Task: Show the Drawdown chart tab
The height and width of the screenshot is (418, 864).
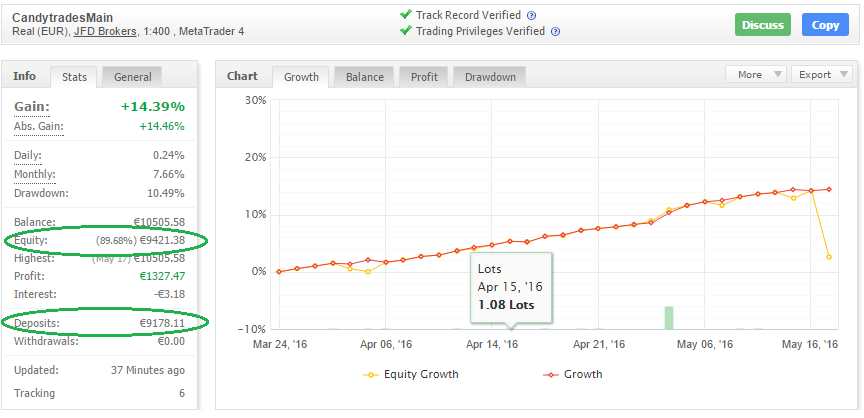Action: pyautogui.click(x=490, y=77)
